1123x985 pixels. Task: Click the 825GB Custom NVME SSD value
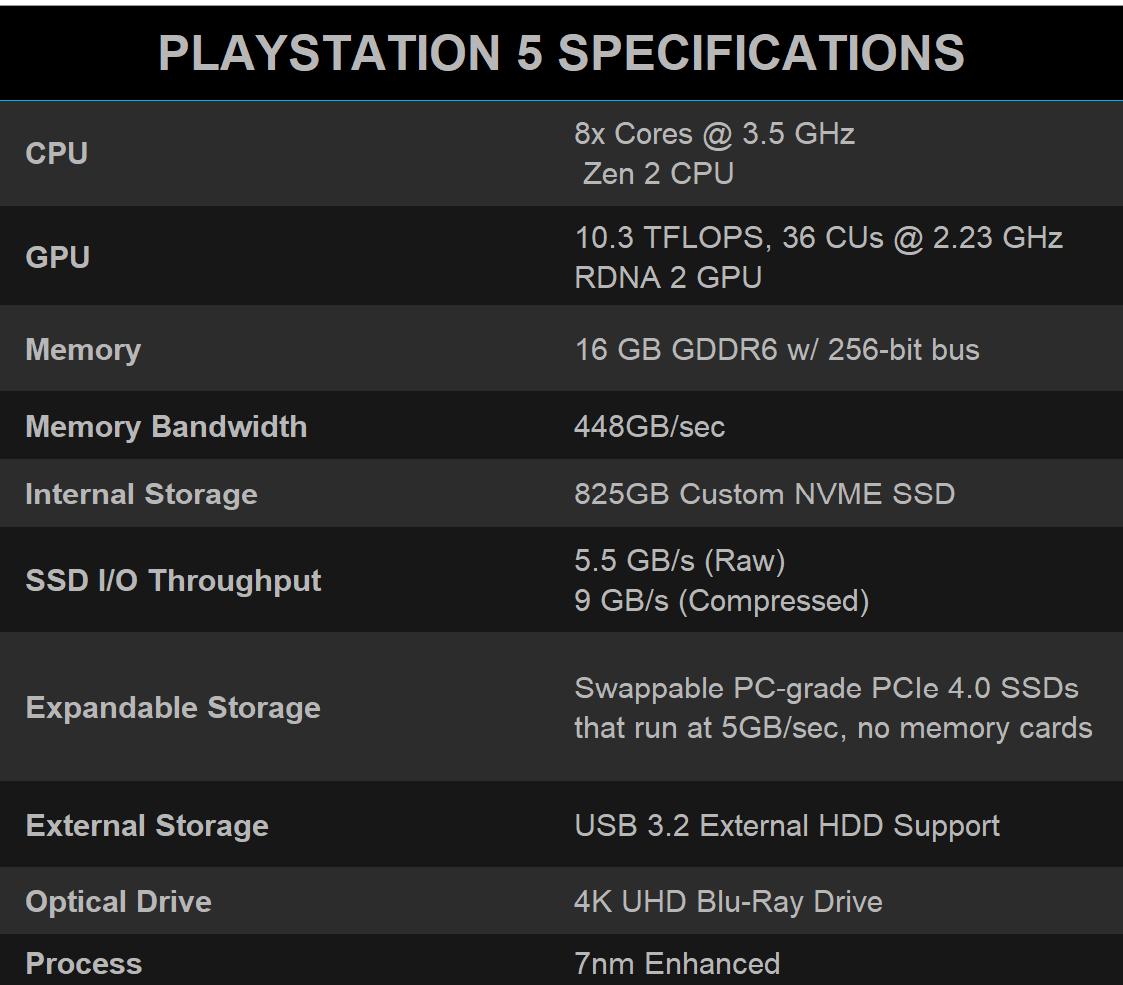click(764, 494)
